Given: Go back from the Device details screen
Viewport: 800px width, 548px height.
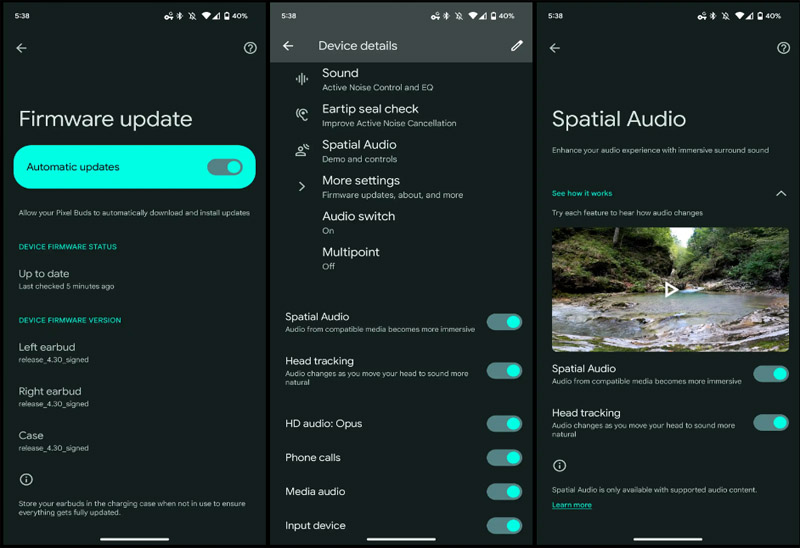Looking at the screenshot, I should 288,46.
